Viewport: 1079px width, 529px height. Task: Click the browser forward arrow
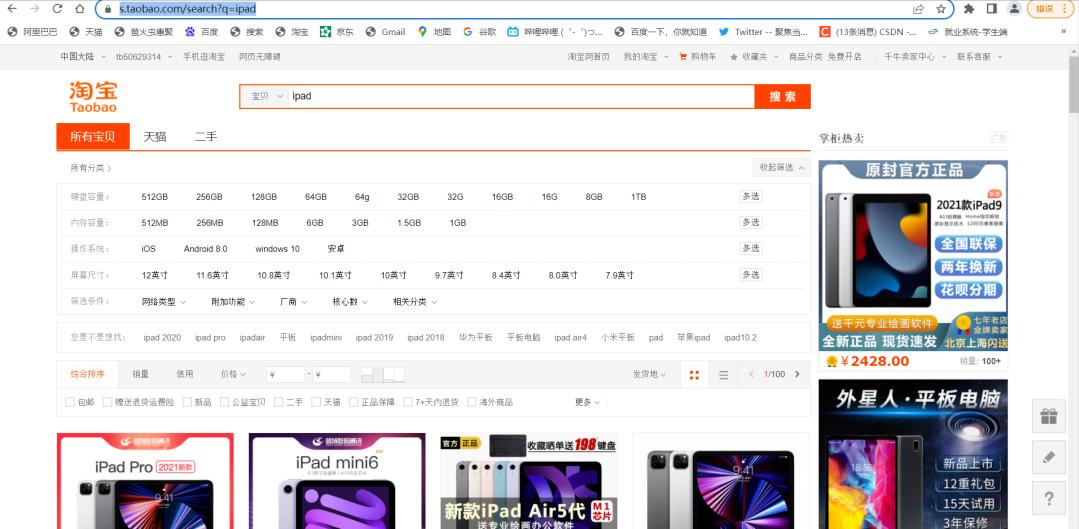(34, 9)
